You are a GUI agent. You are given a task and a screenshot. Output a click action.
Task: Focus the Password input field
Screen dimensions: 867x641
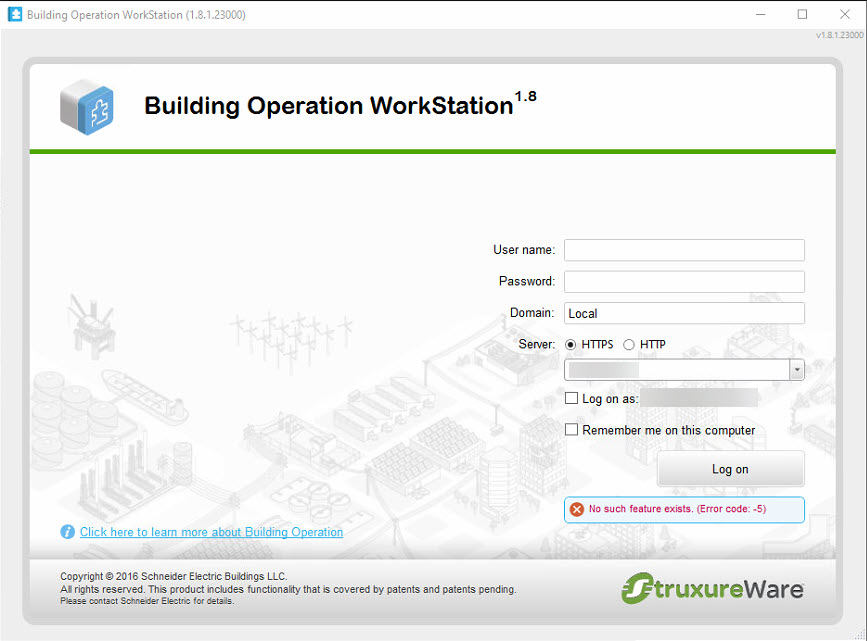(x=684, y=282)
